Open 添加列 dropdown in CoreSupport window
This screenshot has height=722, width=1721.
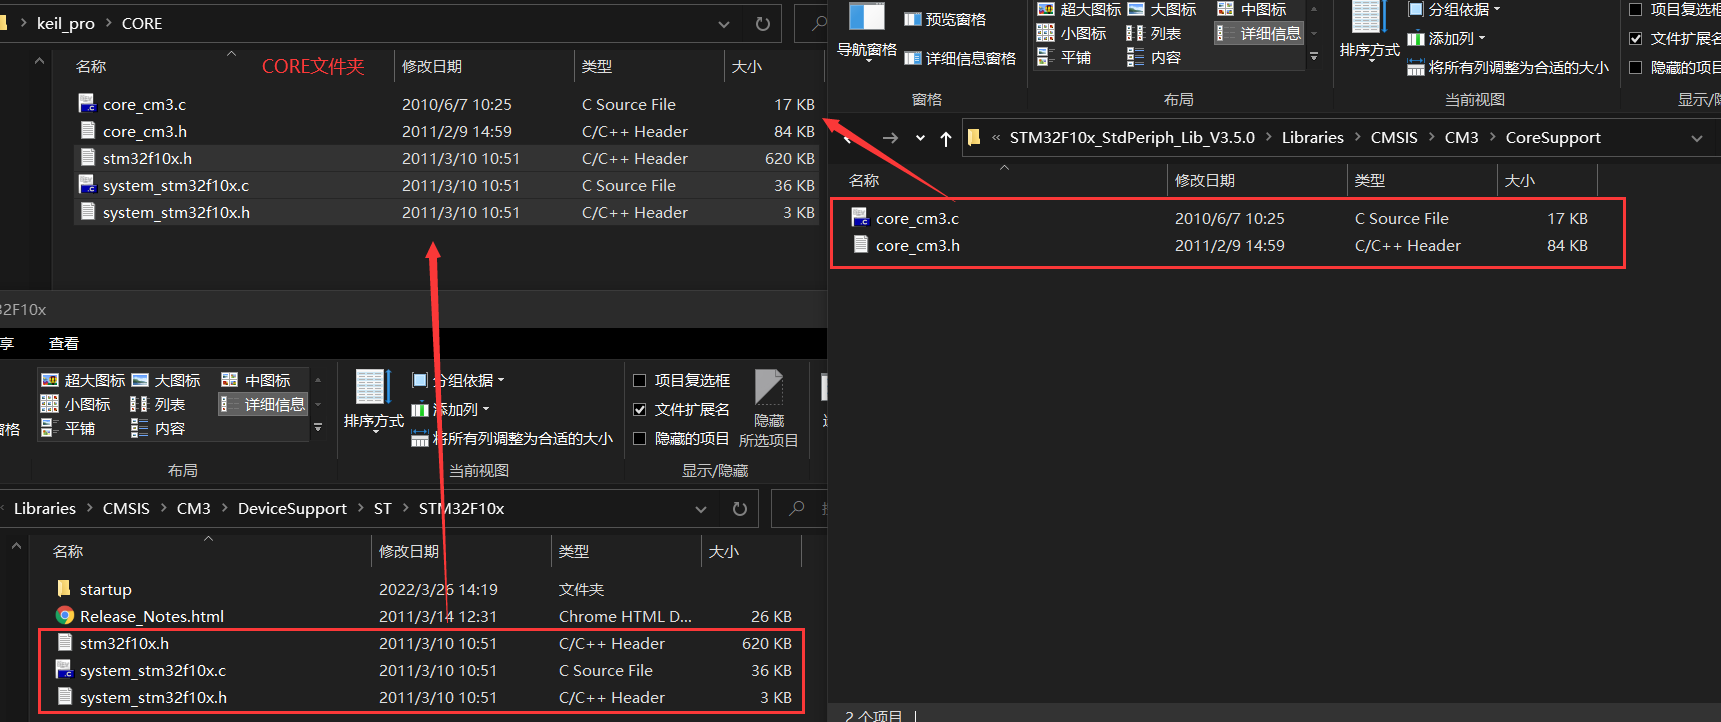click(1447, 38)
